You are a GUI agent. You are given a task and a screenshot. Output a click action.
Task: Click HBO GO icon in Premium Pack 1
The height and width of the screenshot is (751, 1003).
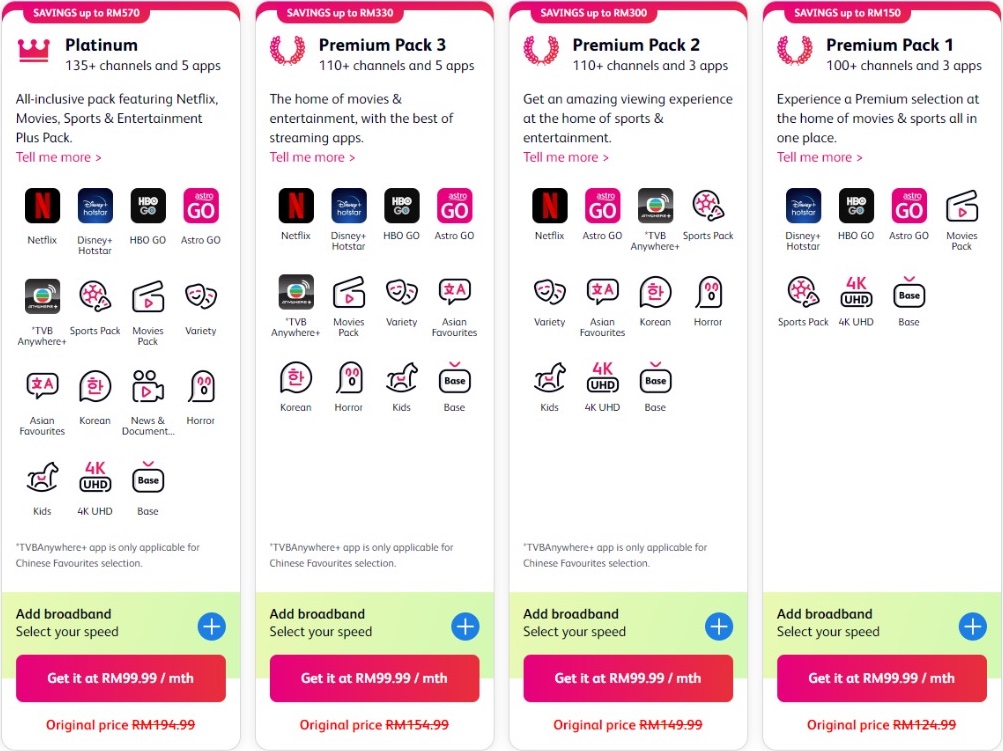tap(856, 206)
